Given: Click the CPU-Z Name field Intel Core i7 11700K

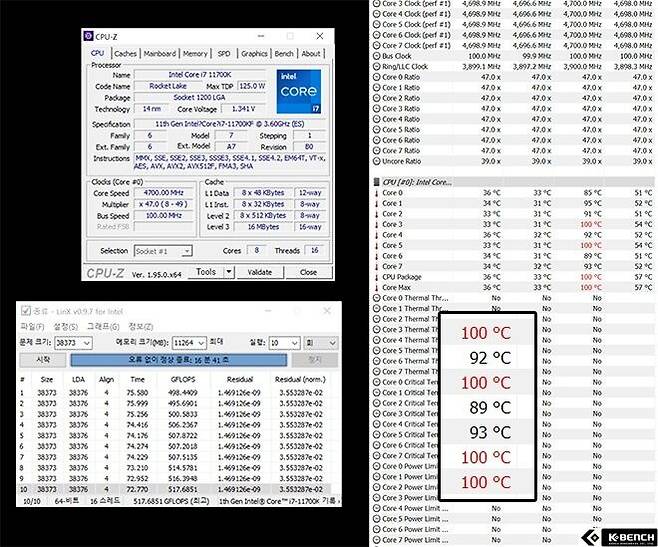Looking at the screenshot, I should click(x=199, y=75).
